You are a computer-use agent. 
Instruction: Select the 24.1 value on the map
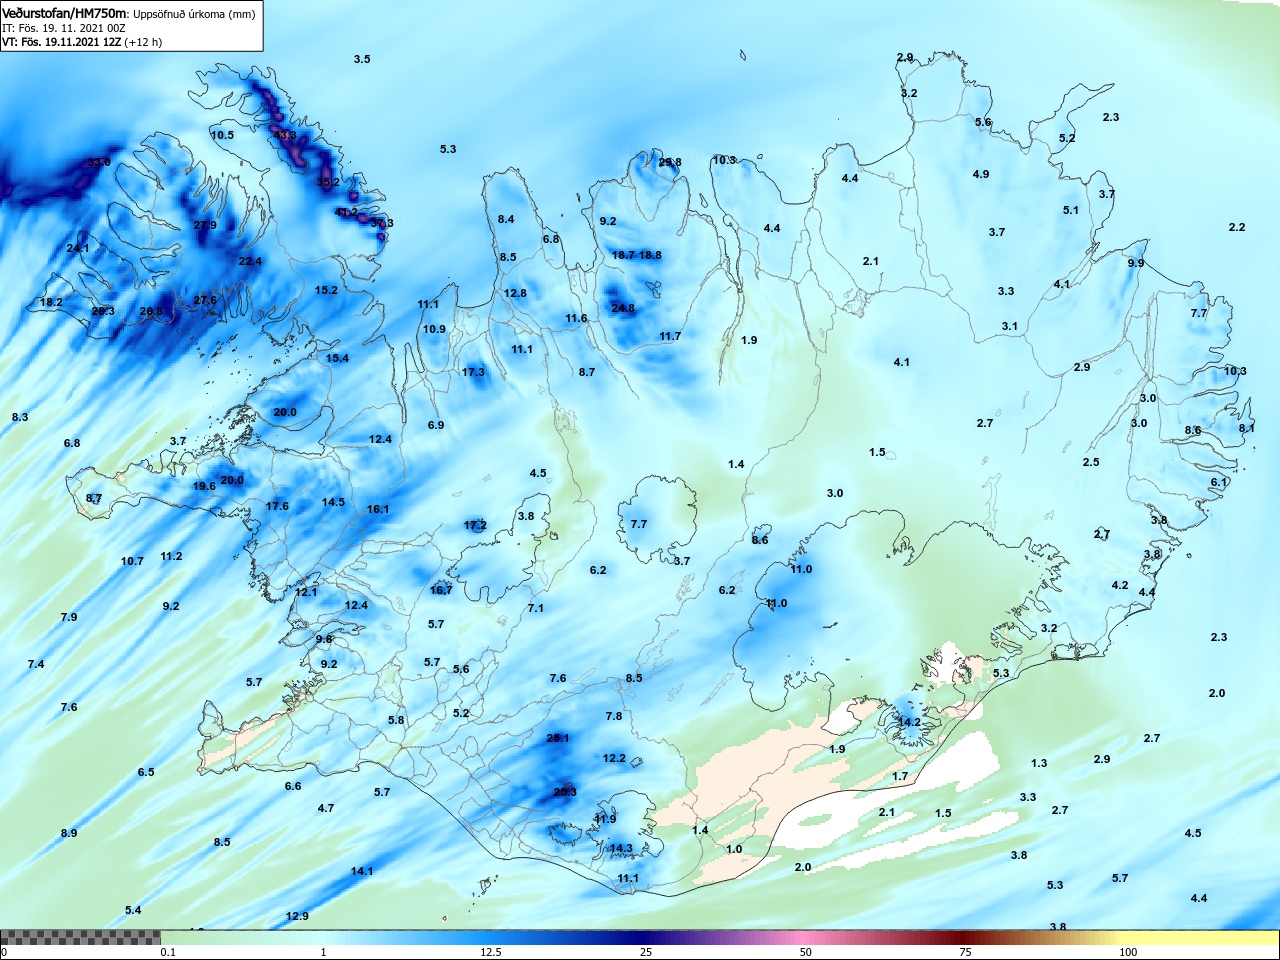tap(78, 248)
